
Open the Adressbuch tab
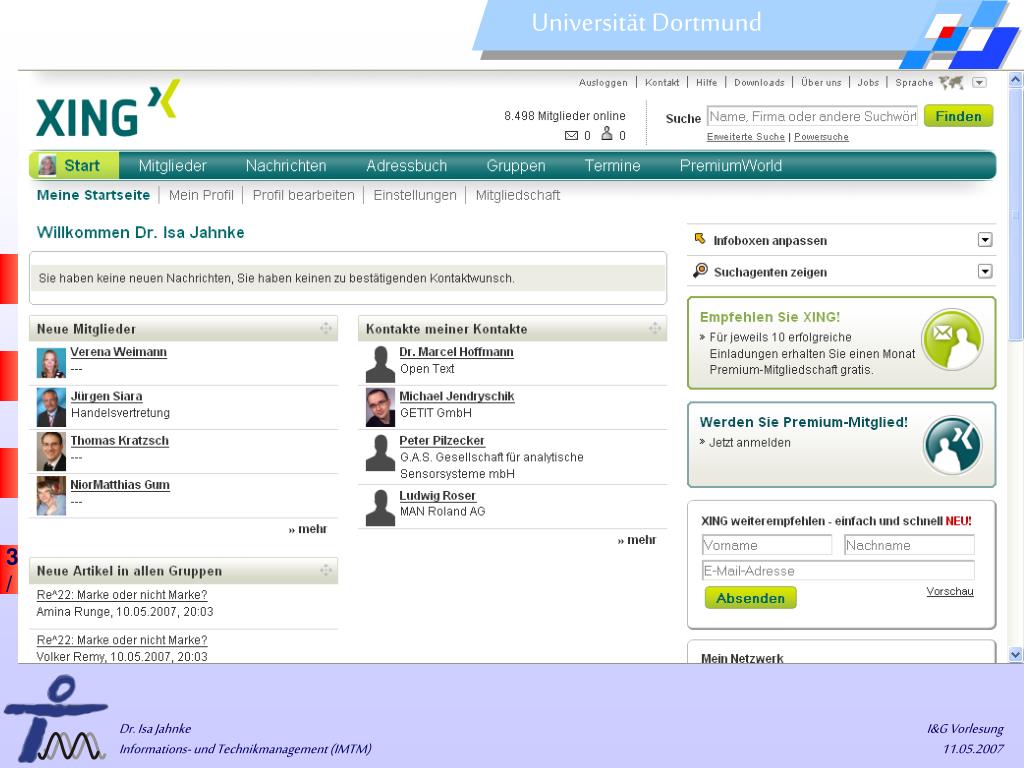click(406, 166)
